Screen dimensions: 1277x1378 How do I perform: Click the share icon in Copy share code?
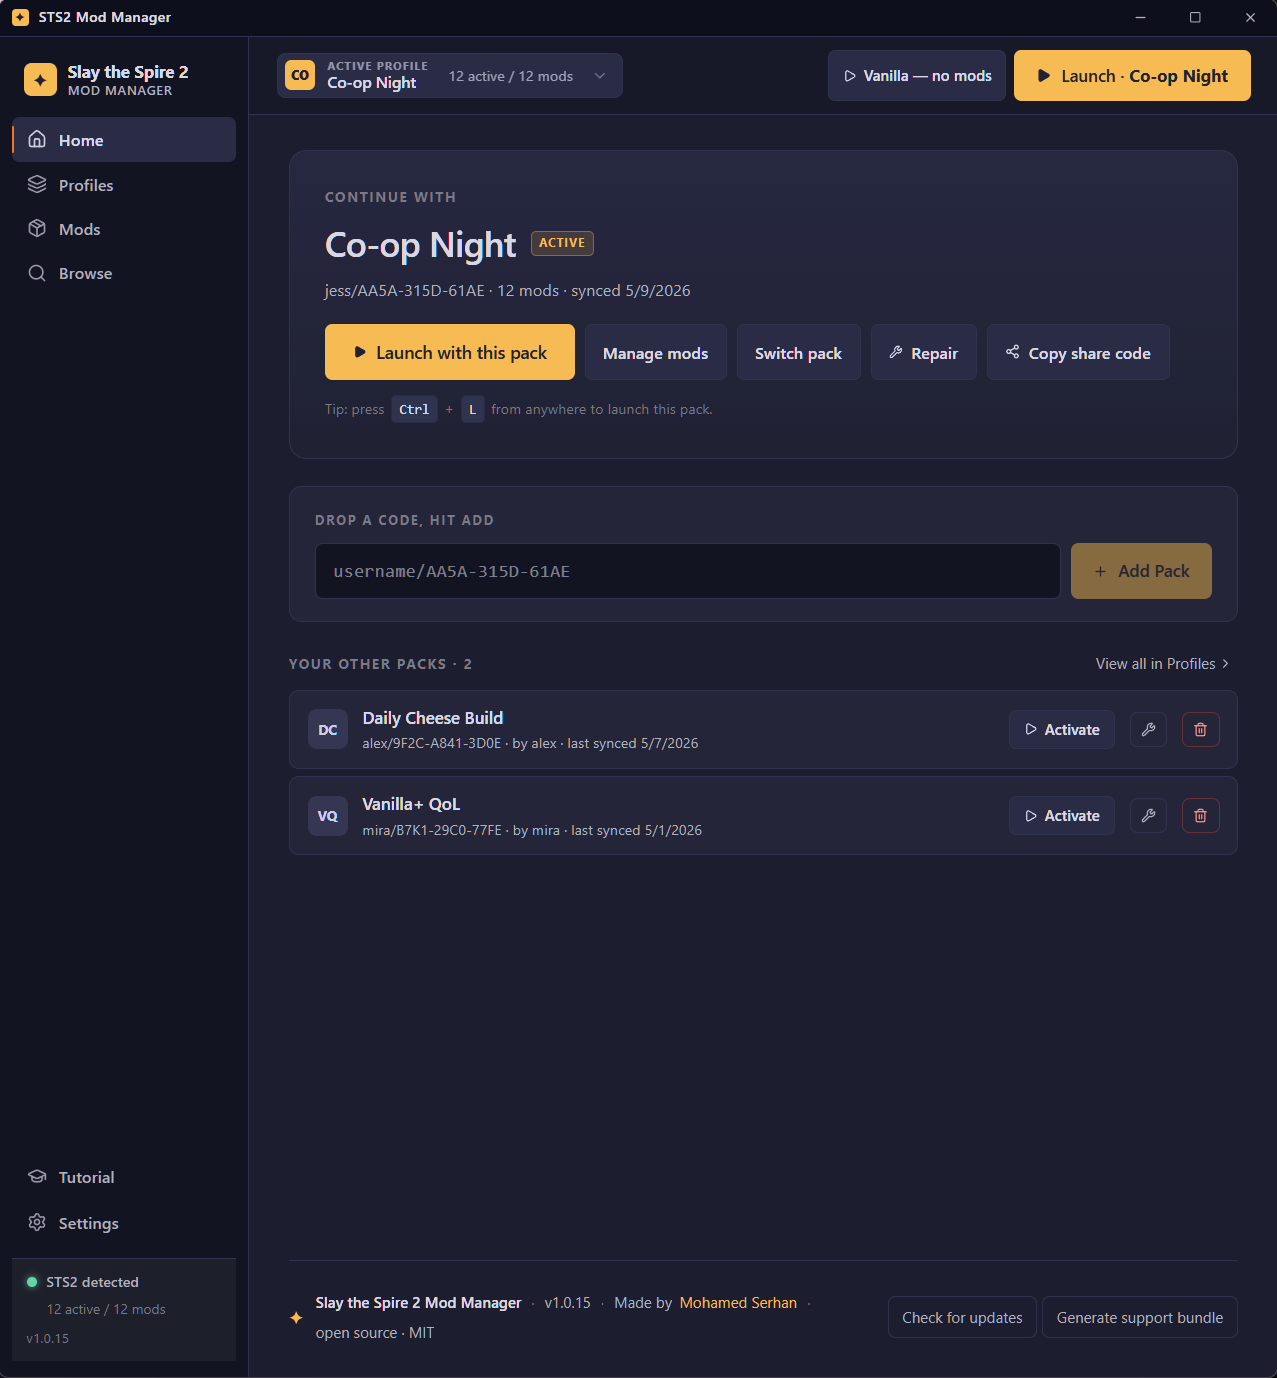[x=1013, y=352]
